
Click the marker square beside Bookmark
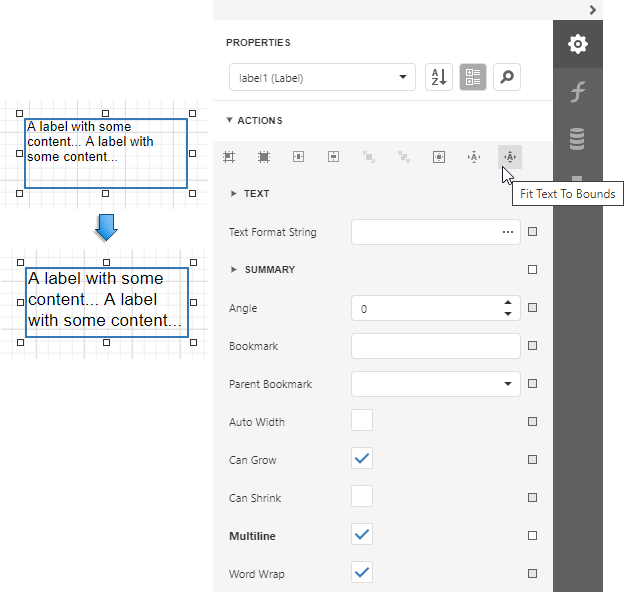coord(532,345)
